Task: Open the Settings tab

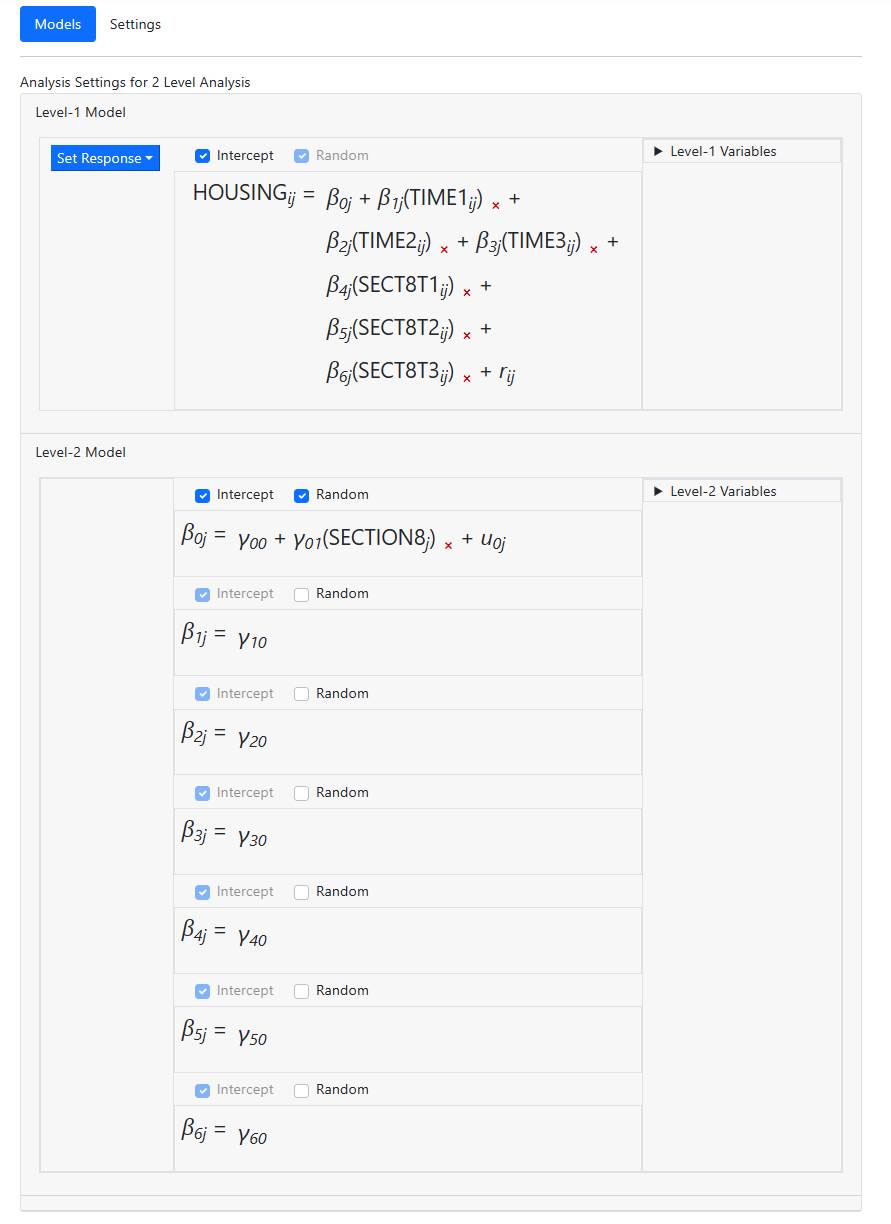Action: (x=135, y=24)
